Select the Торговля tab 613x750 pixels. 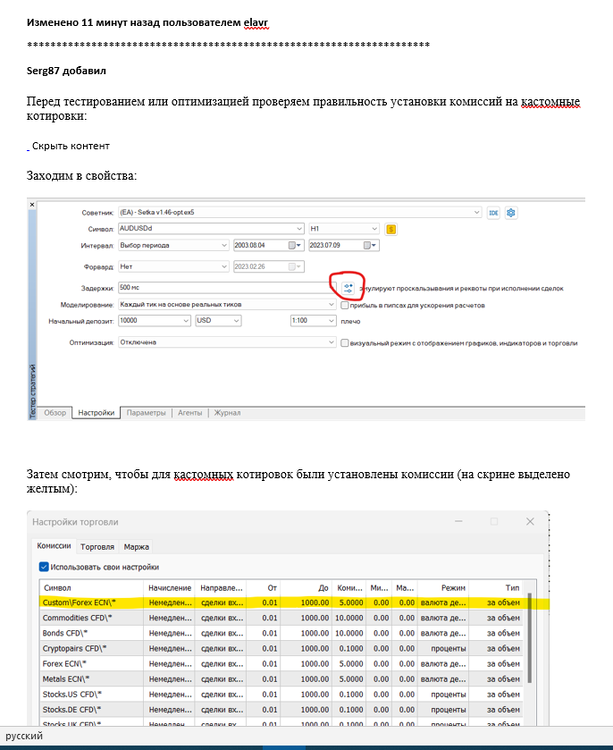click(x=98, y=547)
